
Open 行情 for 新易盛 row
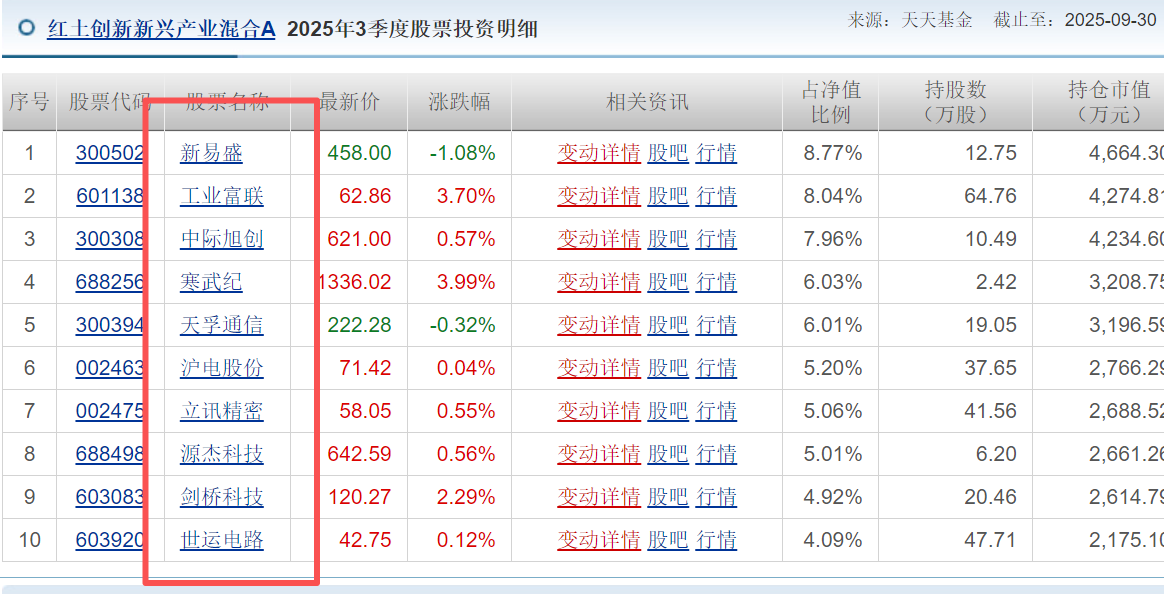(x=716, y=154)
